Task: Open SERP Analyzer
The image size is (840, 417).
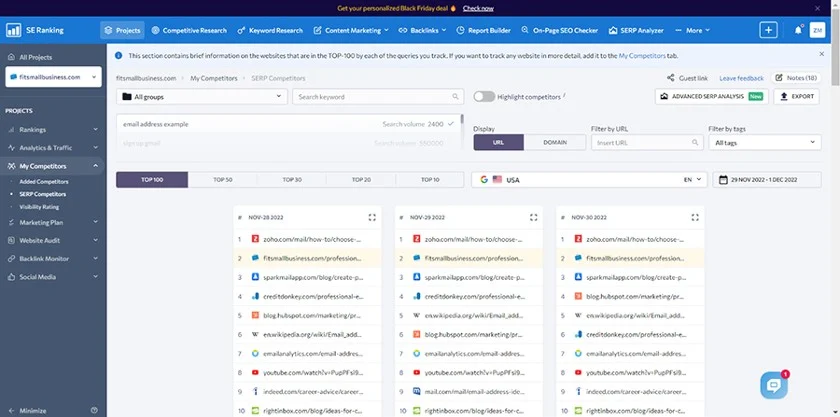Action: tap(636, 31)
